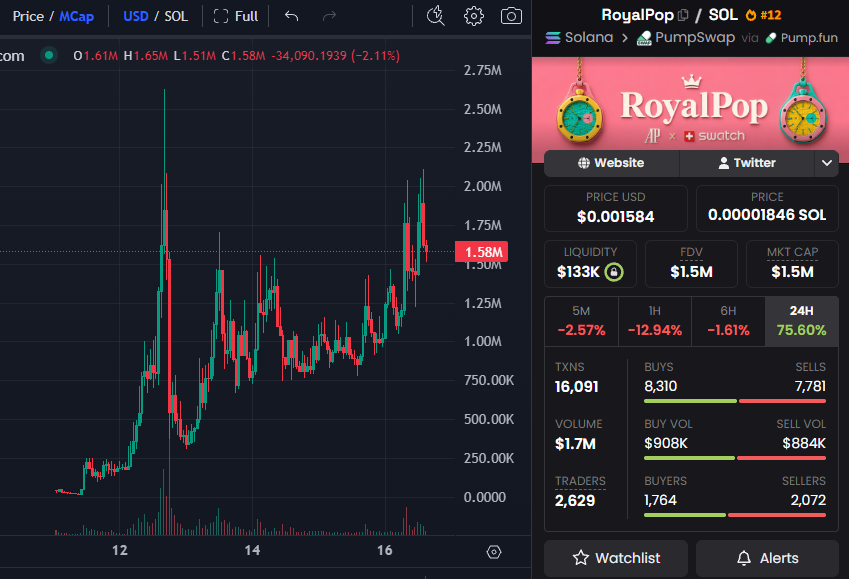Select the 1H timeframe tab
Screen dimensions: 849x579
pyautogui.click(x=655, y=321)
